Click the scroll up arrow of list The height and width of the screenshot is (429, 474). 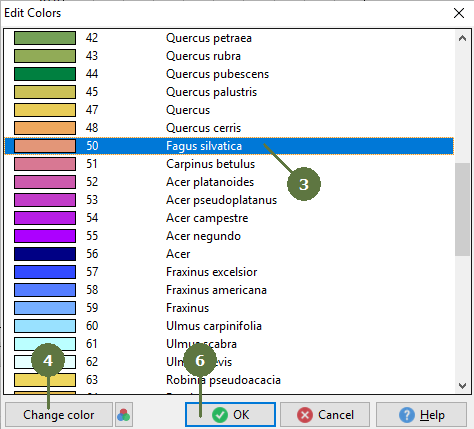(462, 38)
